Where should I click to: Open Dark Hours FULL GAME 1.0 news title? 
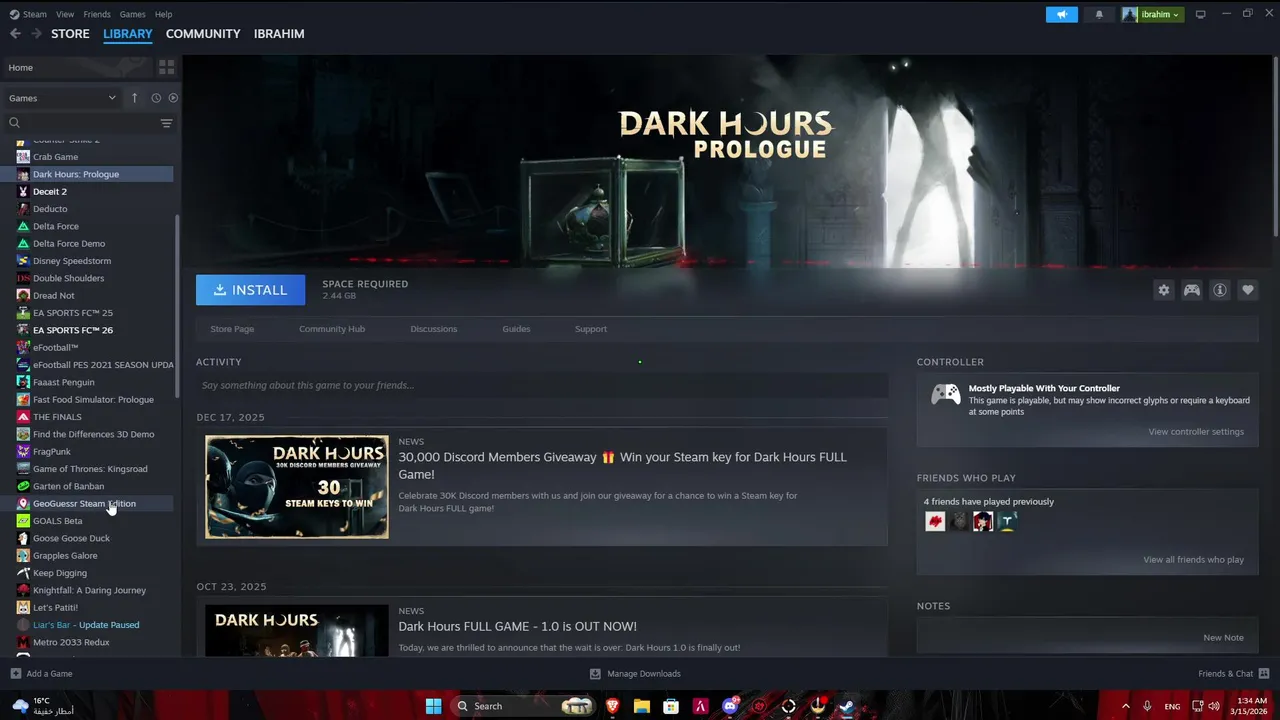pos(517,627)
